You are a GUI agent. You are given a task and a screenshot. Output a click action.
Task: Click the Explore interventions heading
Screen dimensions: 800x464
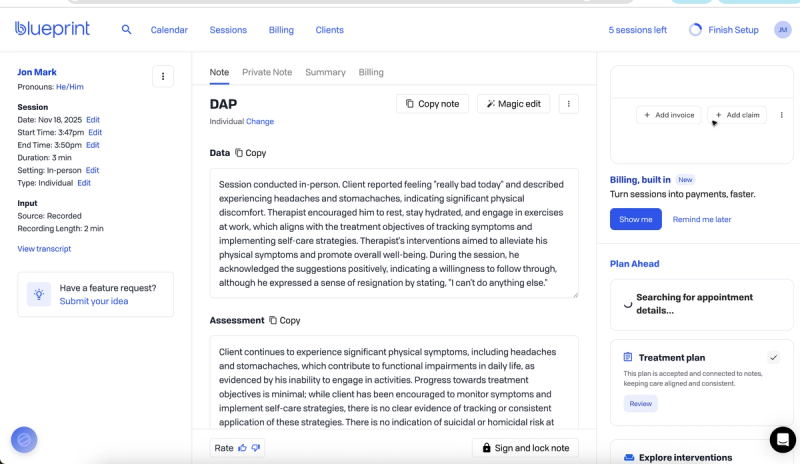pos(685,457)
